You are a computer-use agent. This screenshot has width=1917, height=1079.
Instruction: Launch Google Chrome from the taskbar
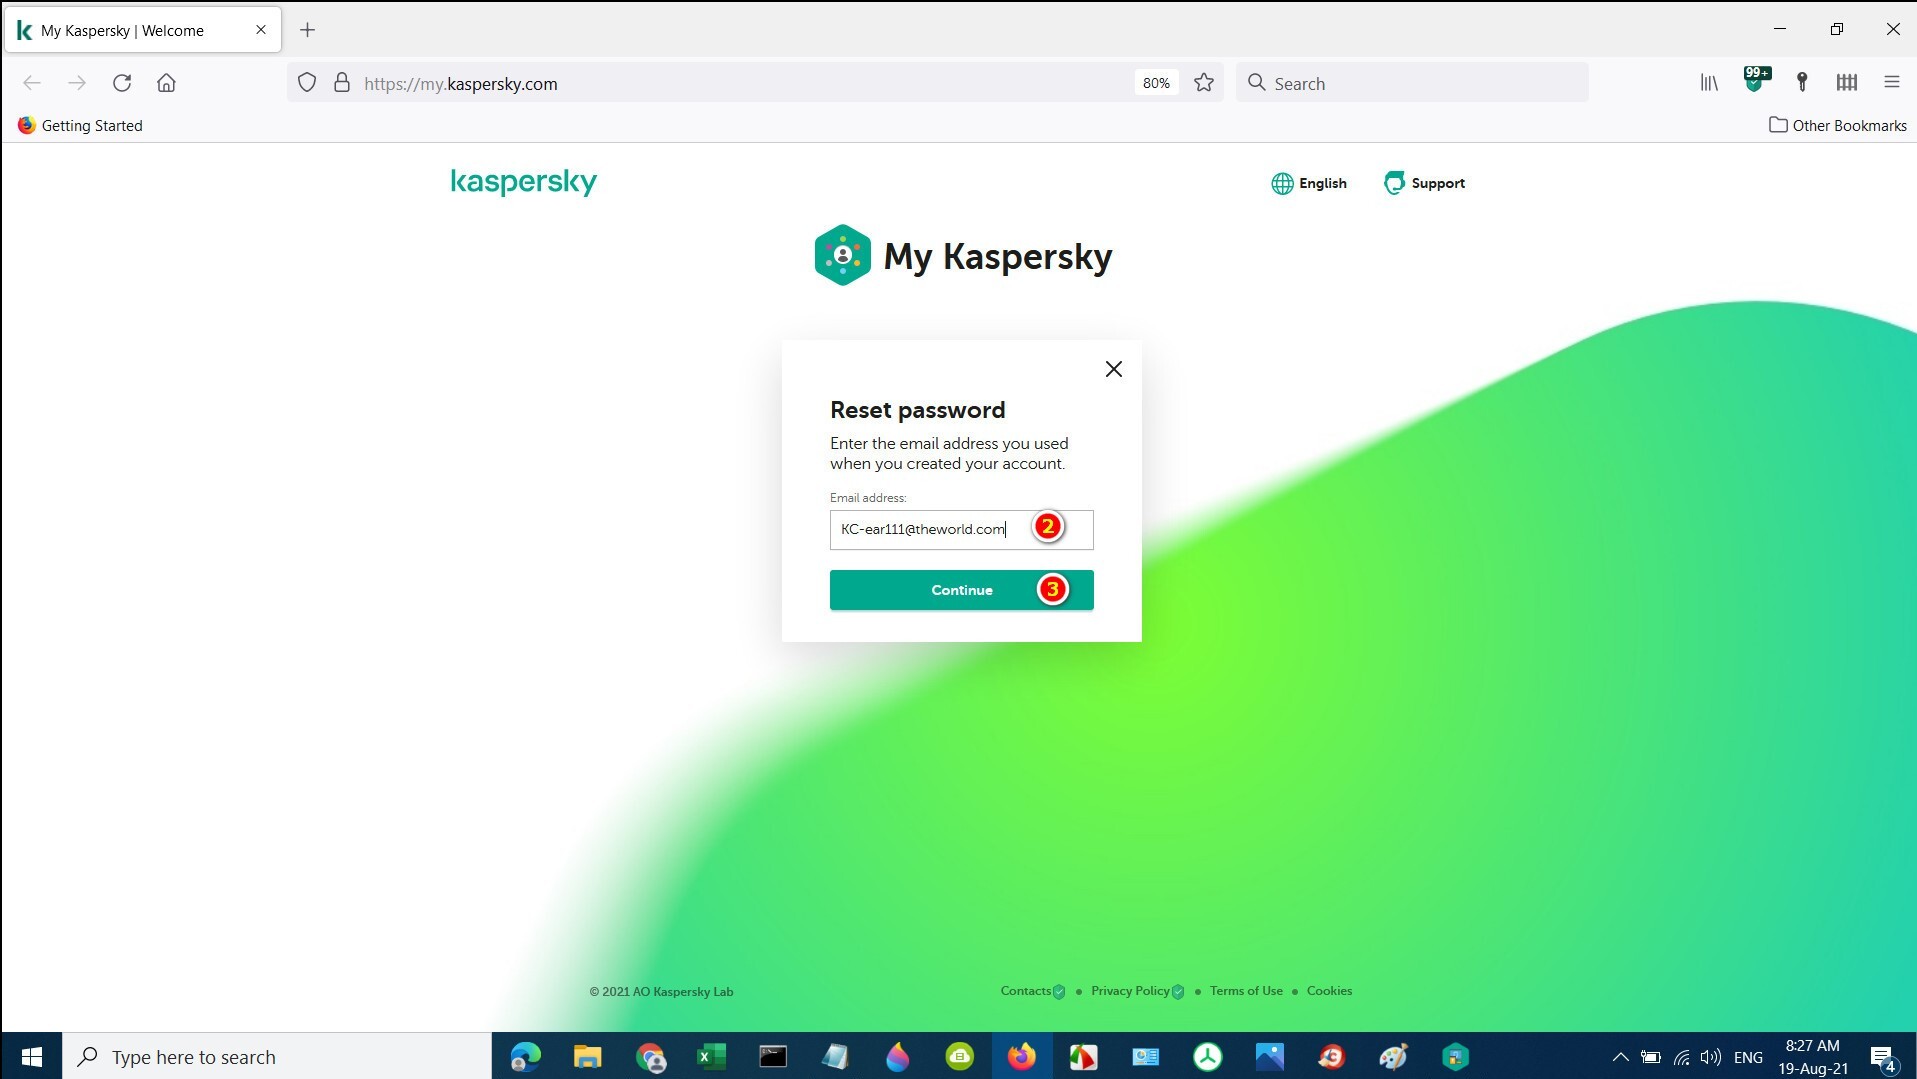650,1057
